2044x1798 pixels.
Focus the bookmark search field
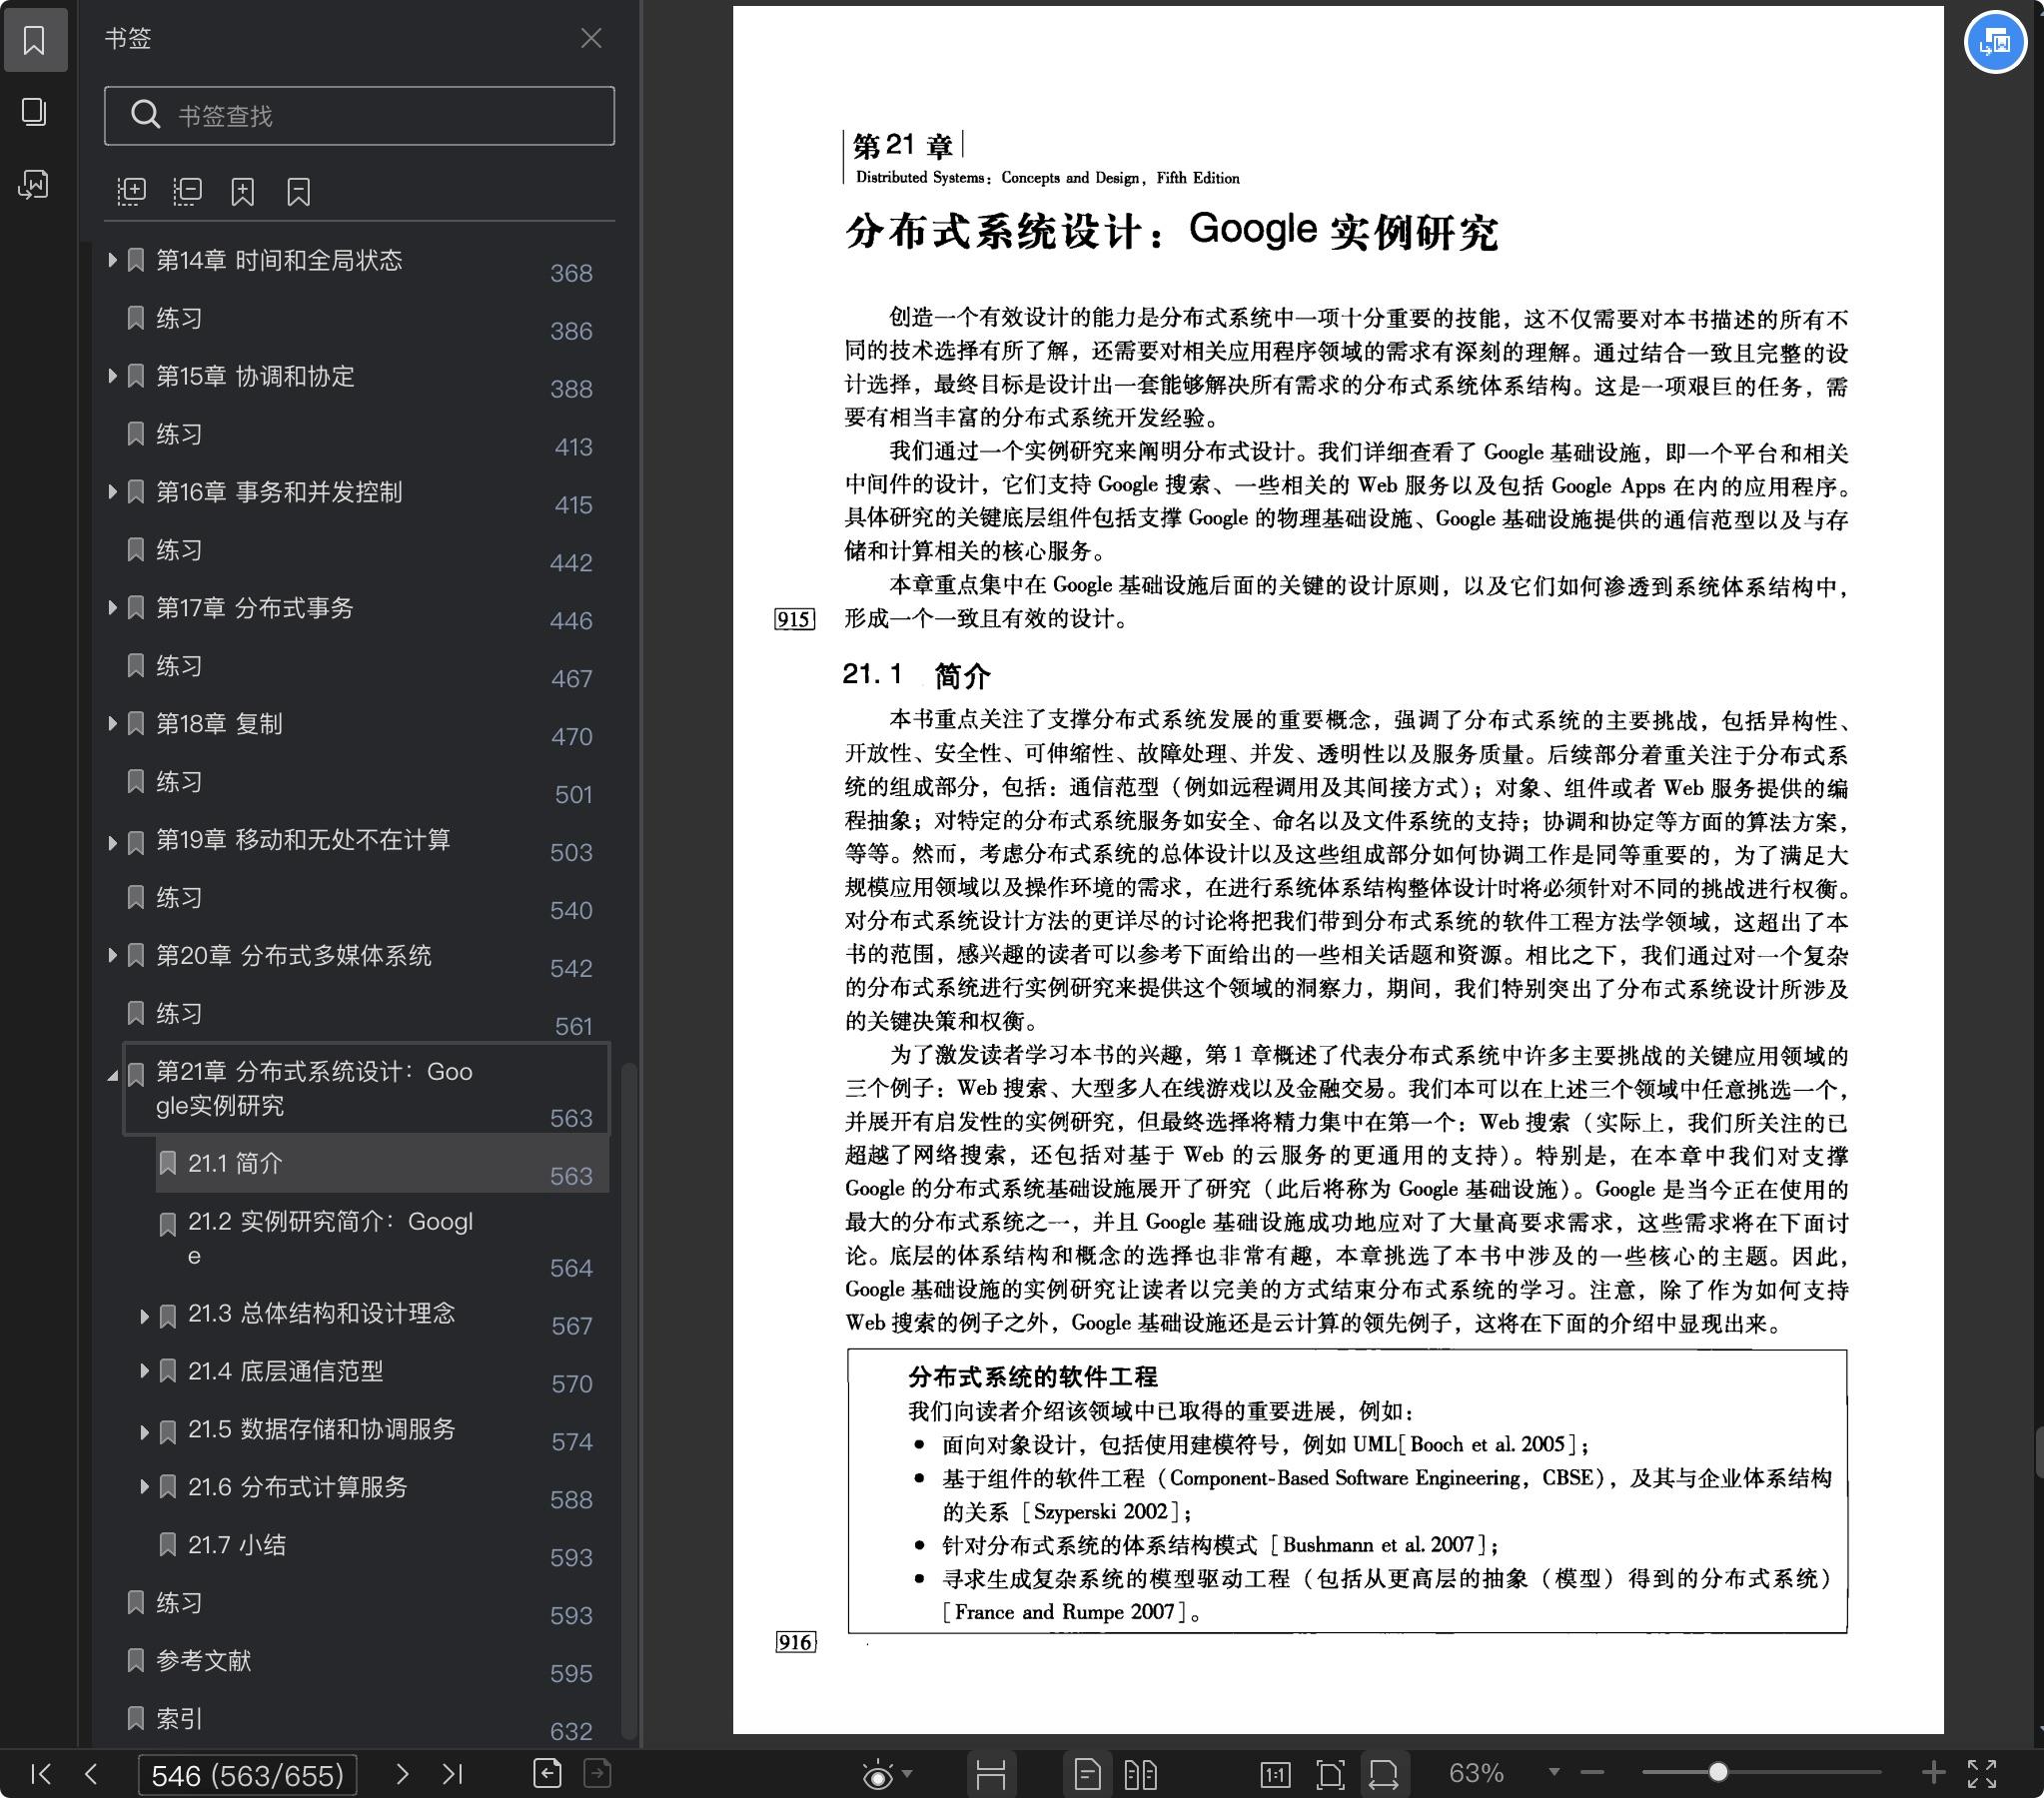point(359,116)
